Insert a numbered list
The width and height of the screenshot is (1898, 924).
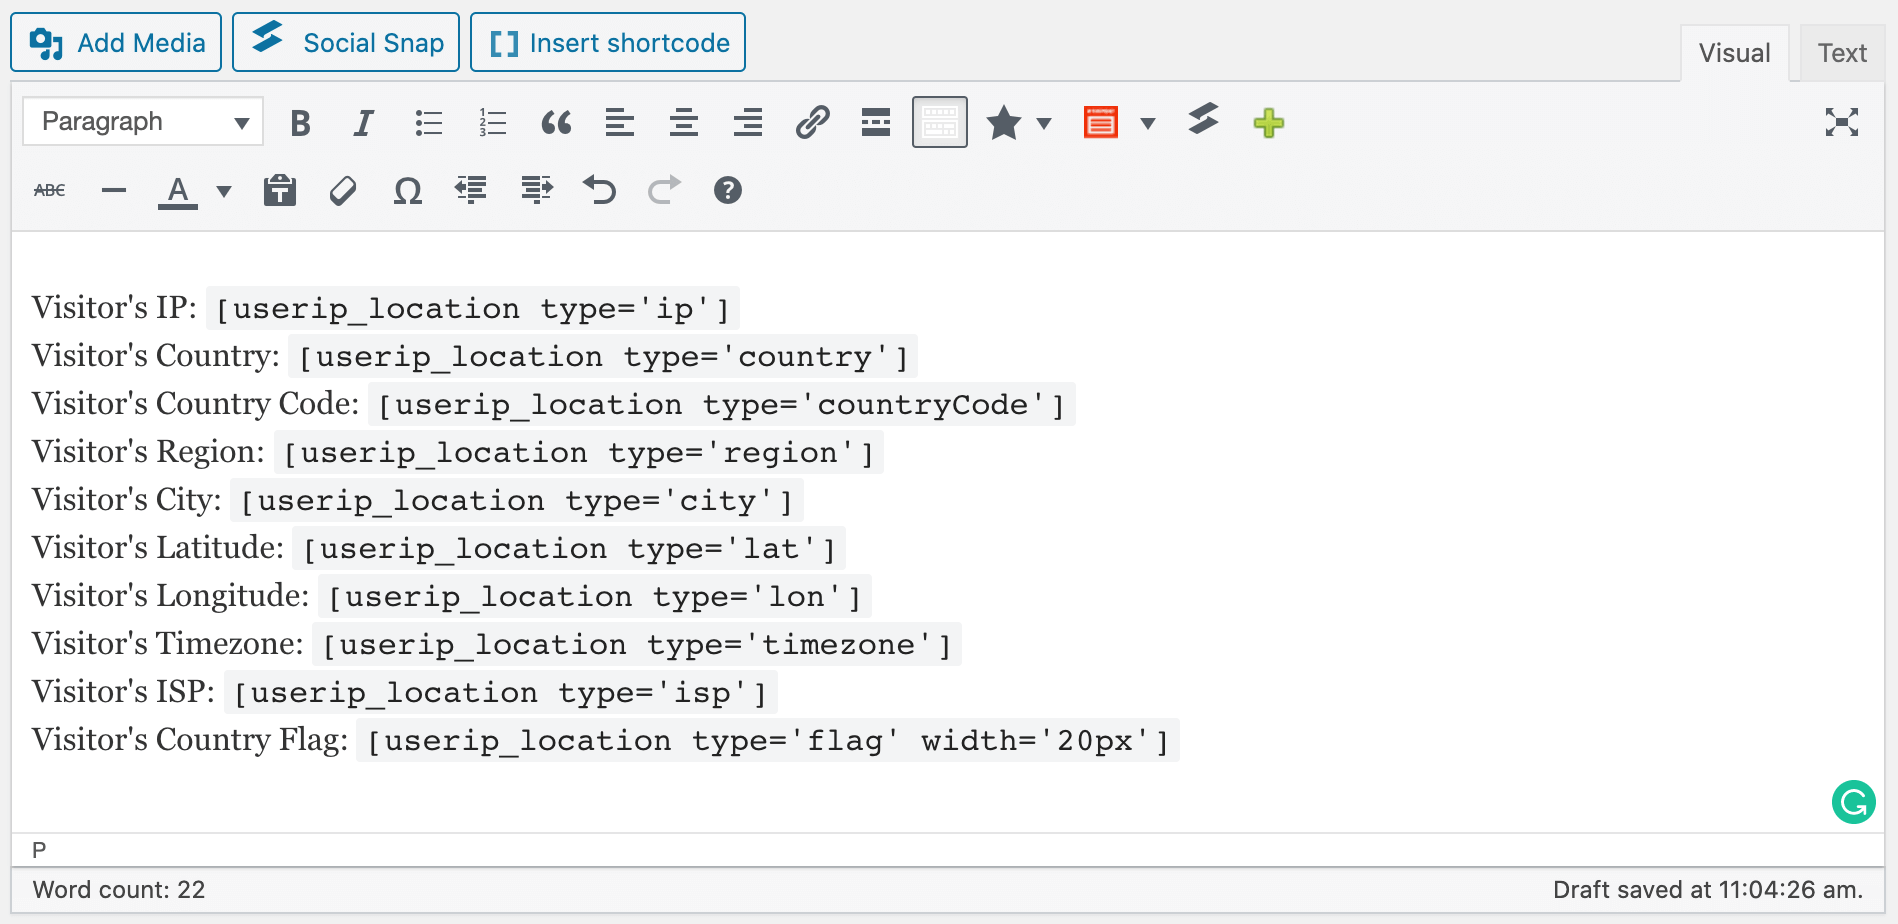tap(492, 123)
